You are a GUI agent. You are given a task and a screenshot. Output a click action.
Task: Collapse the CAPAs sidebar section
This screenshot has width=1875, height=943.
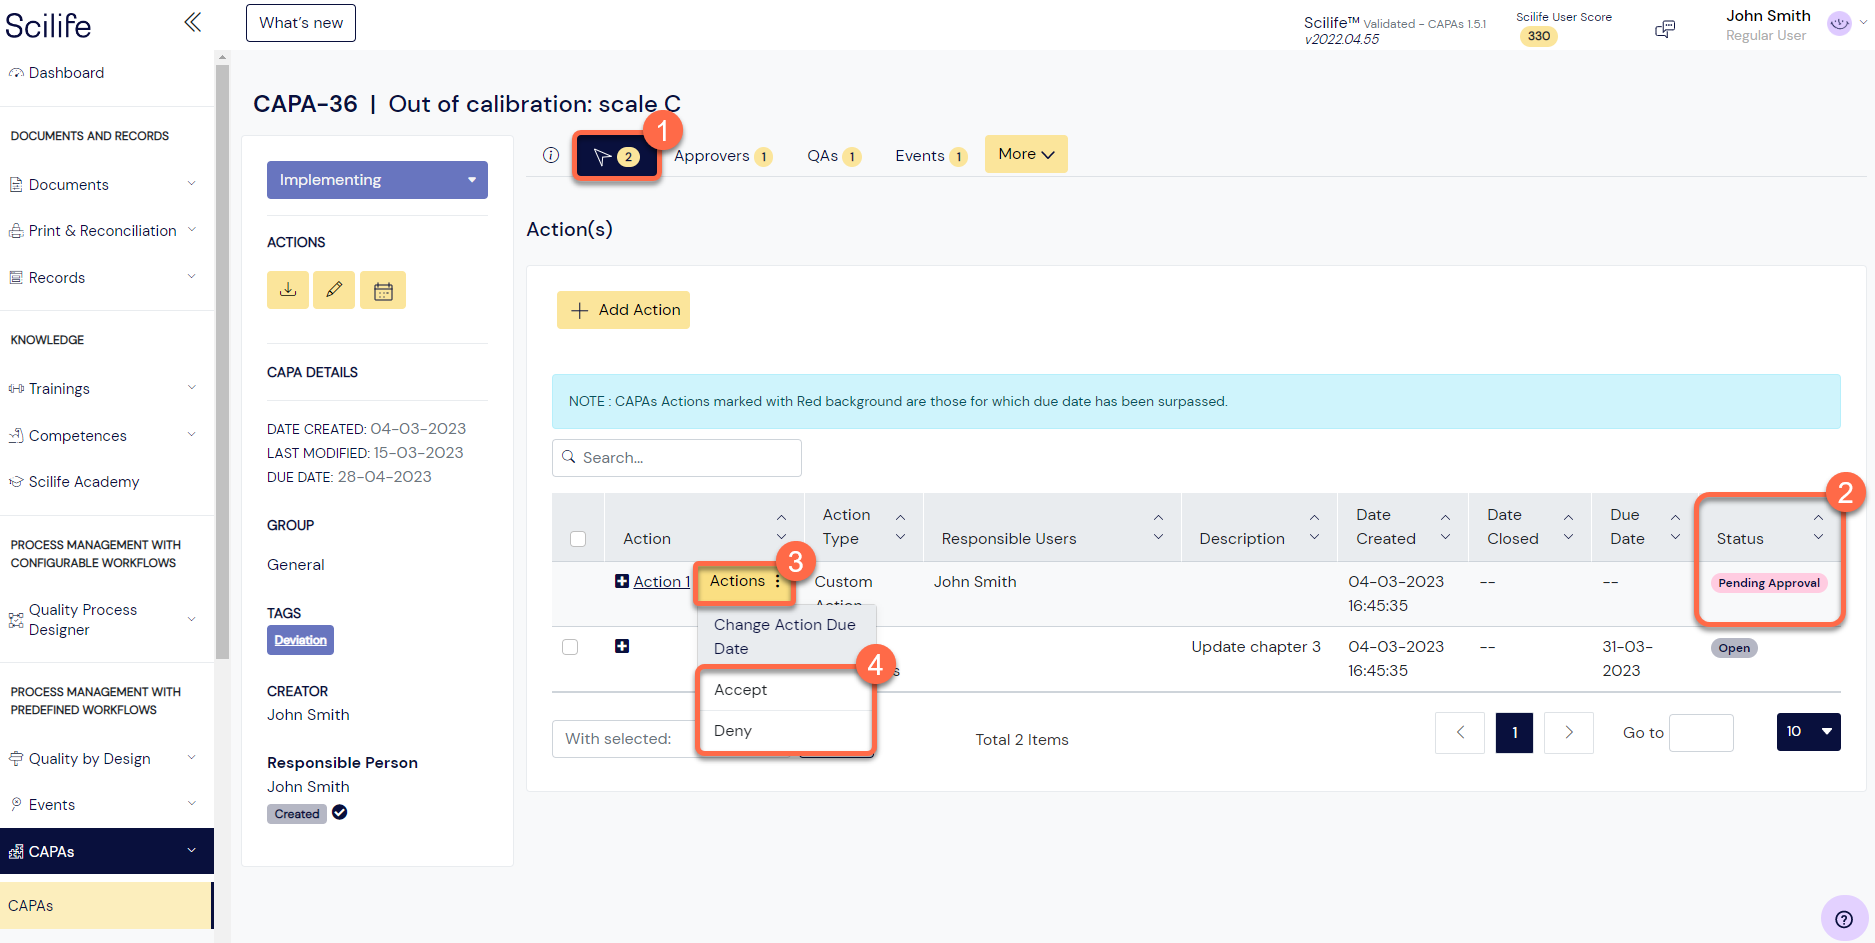coord(107,851)
